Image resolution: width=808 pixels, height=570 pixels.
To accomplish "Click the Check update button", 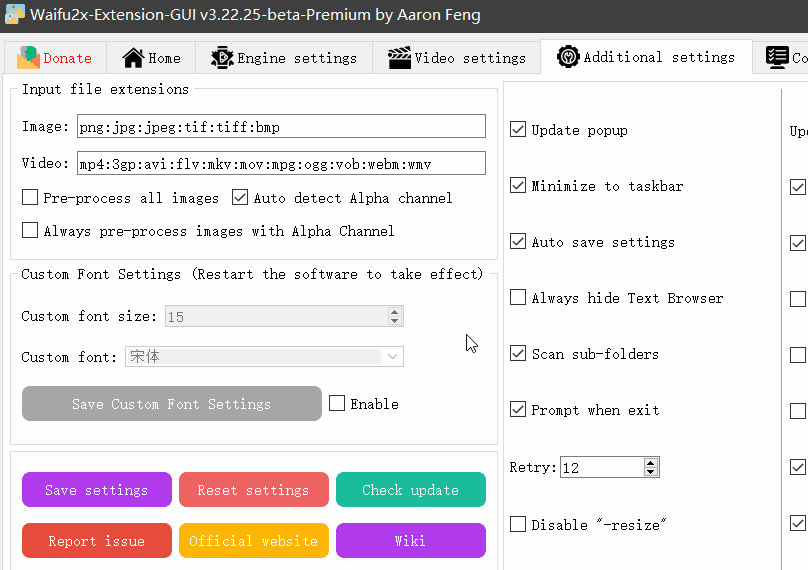I will (411, 490).
